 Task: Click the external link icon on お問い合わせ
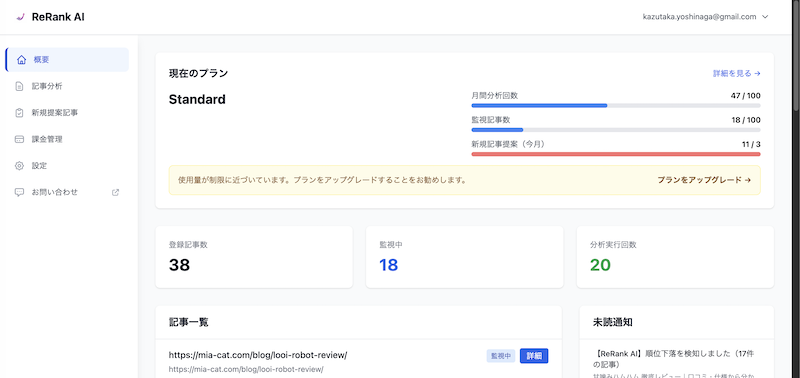pos(115,192)
